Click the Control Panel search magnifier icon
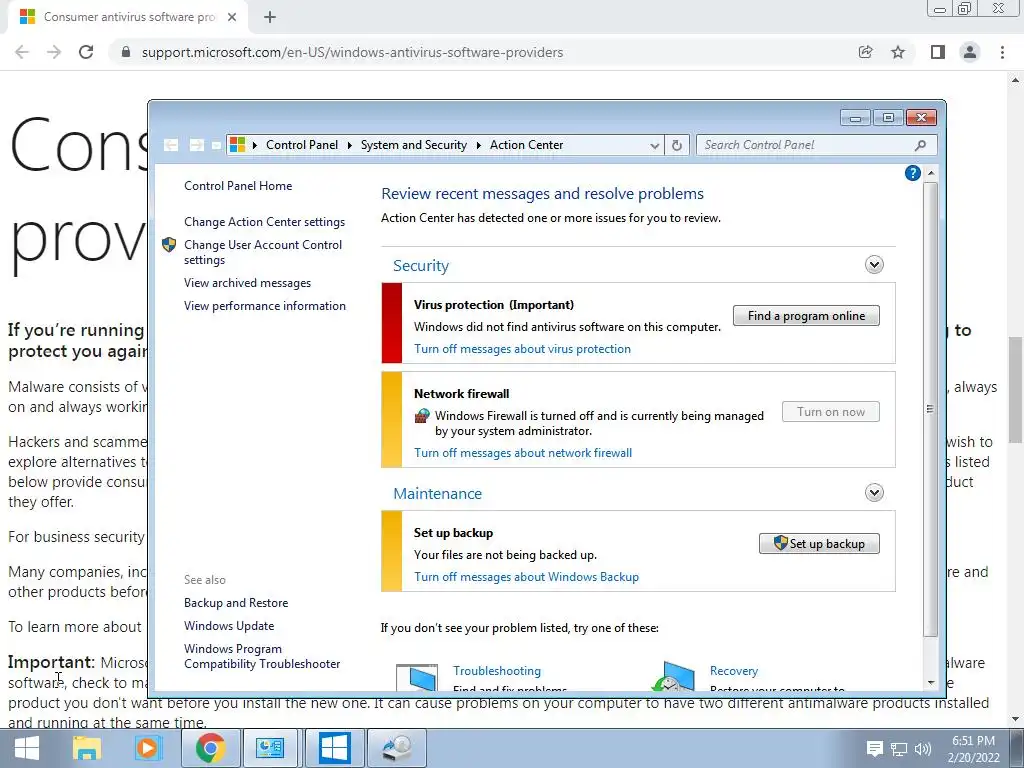The width and height of the screenshot is (1024, 768). [x=921, y=145]
